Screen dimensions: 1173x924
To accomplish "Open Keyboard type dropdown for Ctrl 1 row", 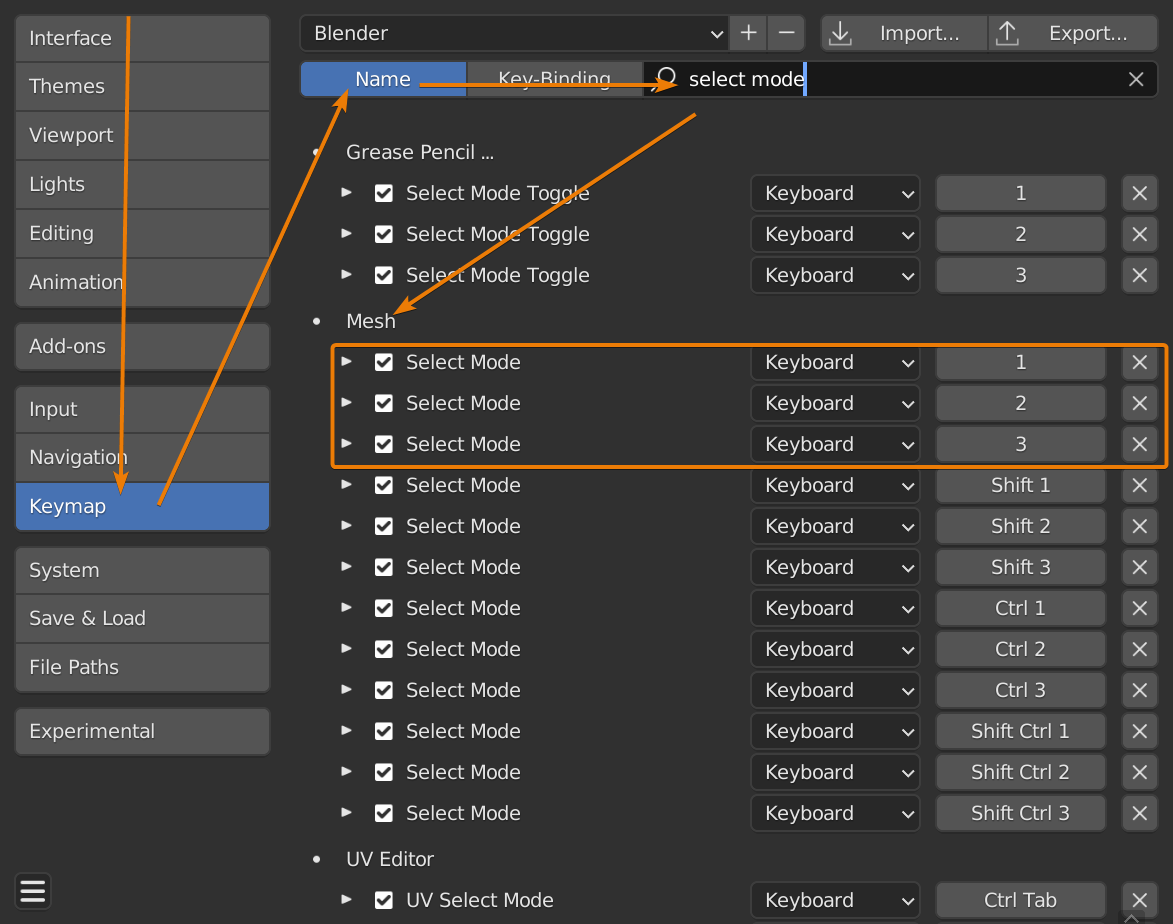I will pos(834,609).
